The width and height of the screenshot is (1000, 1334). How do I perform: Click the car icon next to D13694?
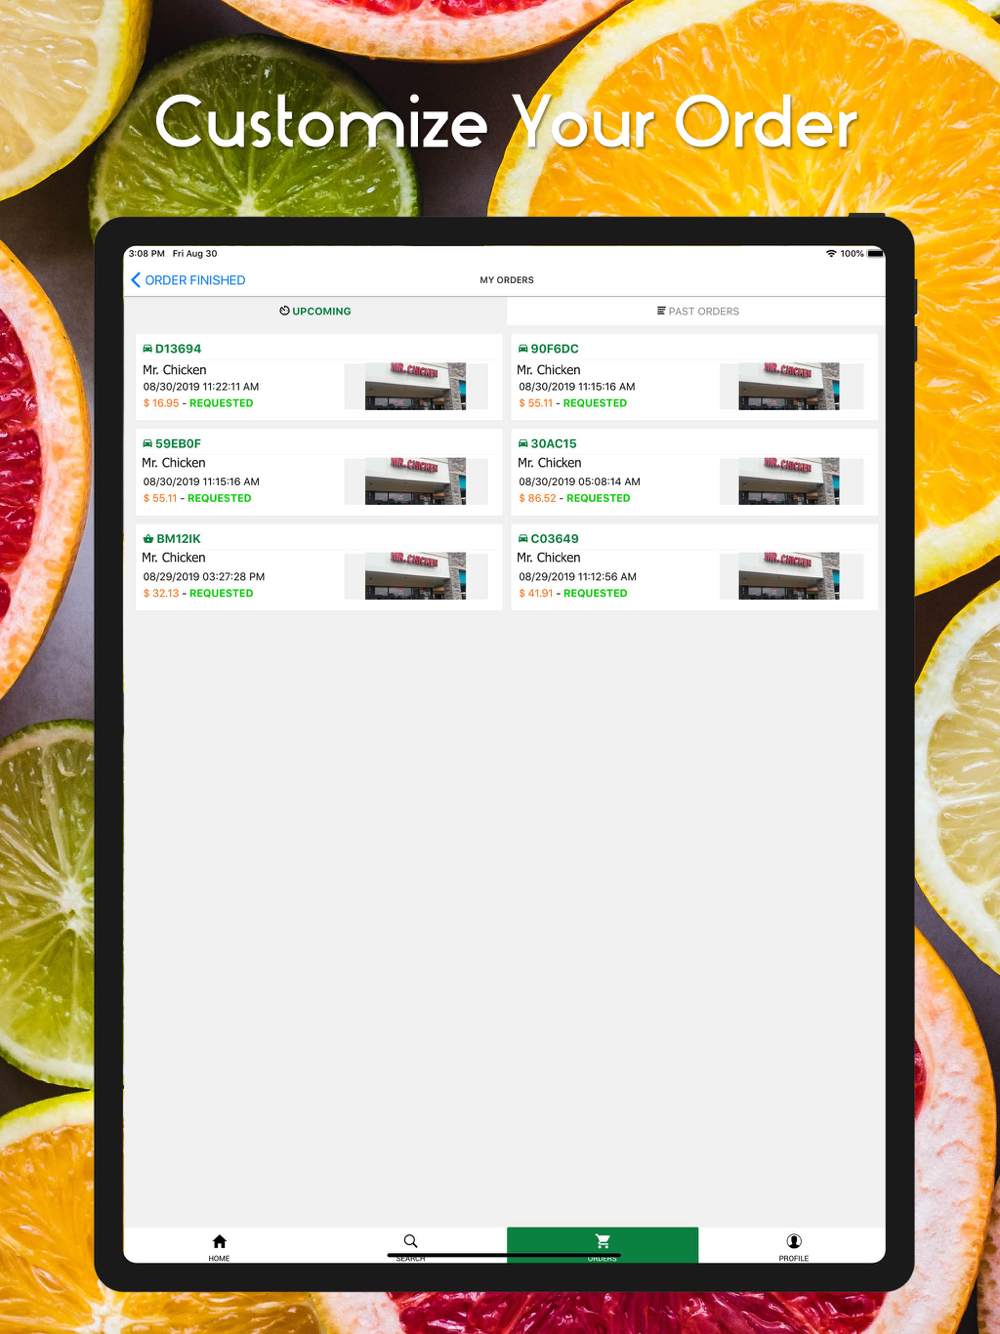click(x=147, y=349)
